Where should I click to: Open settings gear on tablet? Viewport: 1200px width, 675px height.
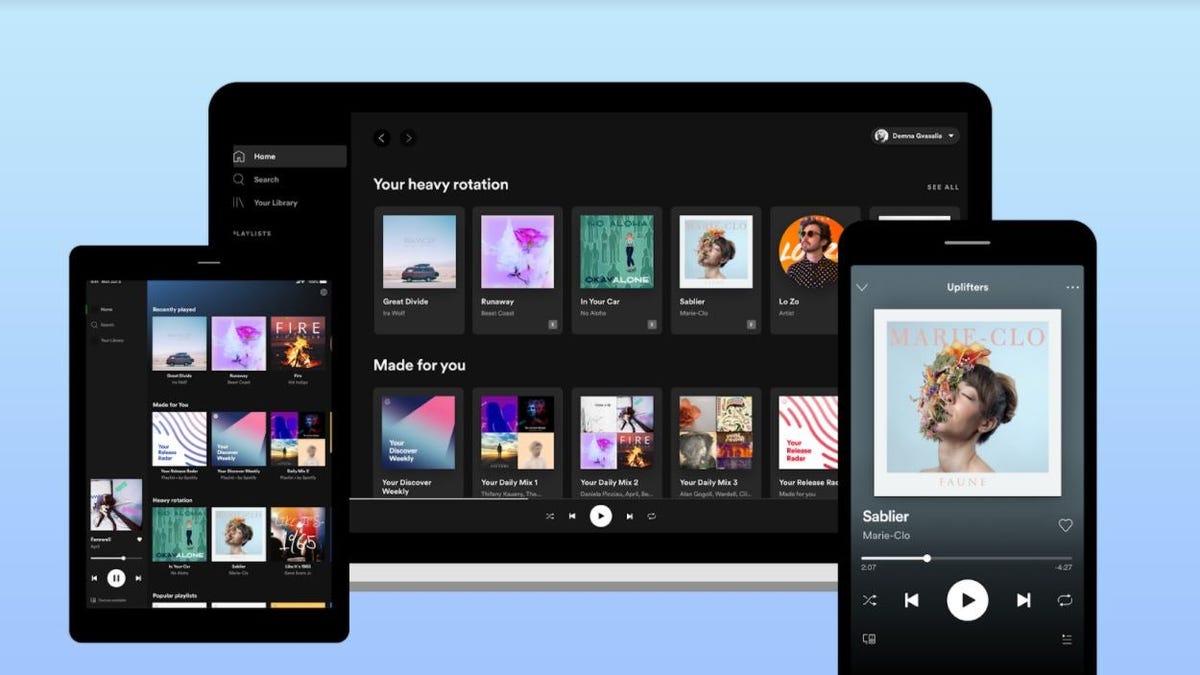pos(323,293)
